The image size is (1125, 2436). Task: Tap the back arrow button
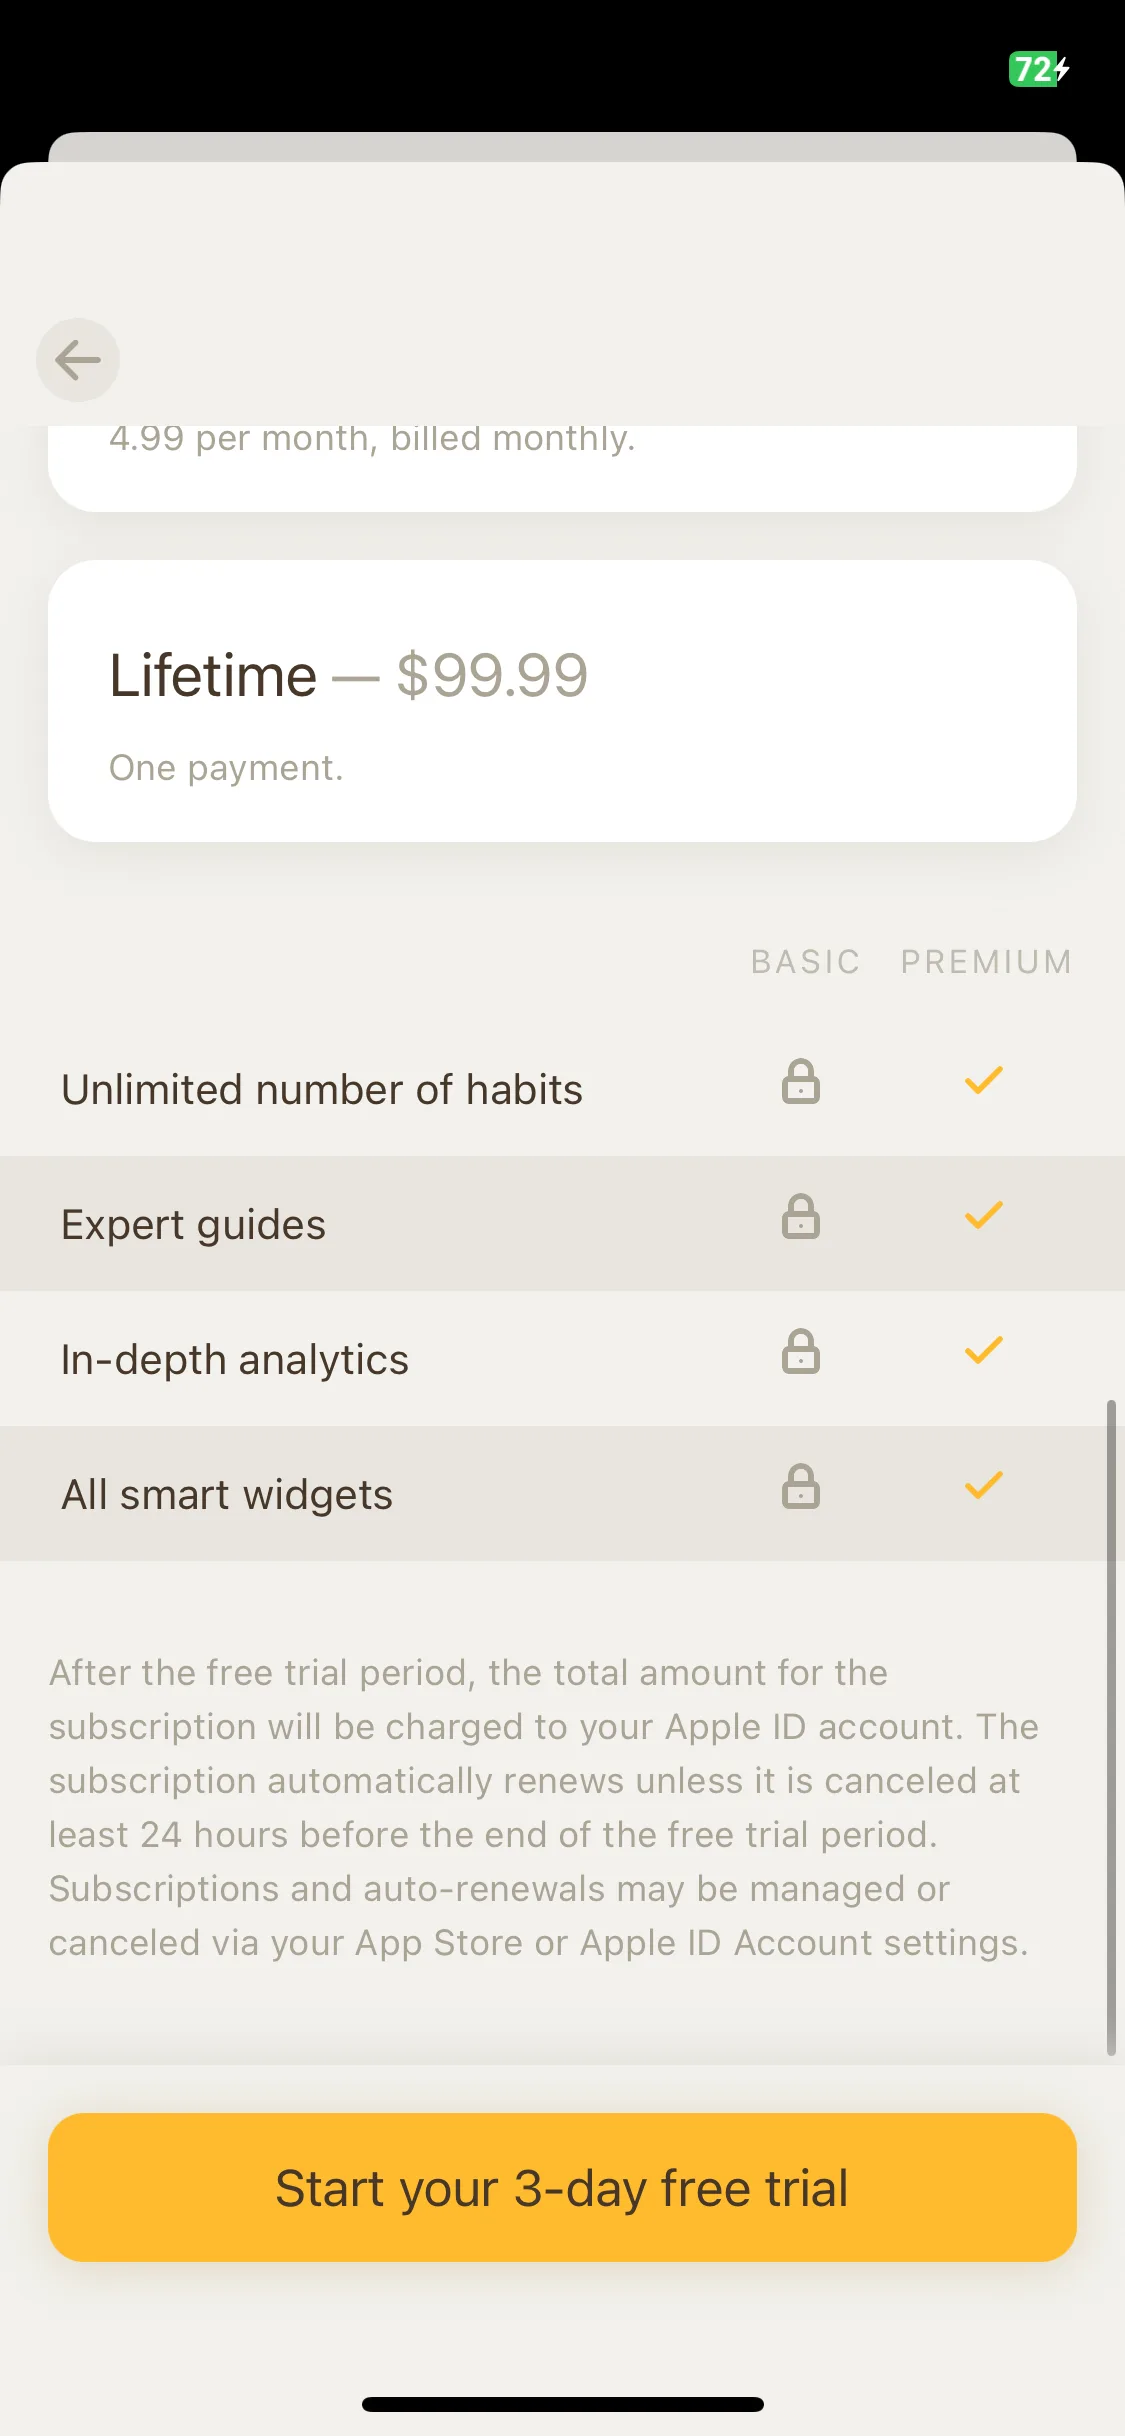point(78,360)
